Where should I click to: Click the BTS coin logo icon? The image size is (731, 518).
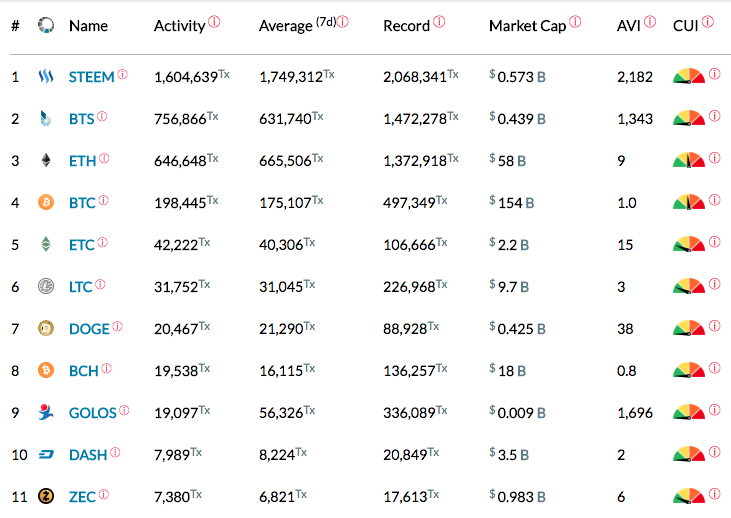point(45,118)
